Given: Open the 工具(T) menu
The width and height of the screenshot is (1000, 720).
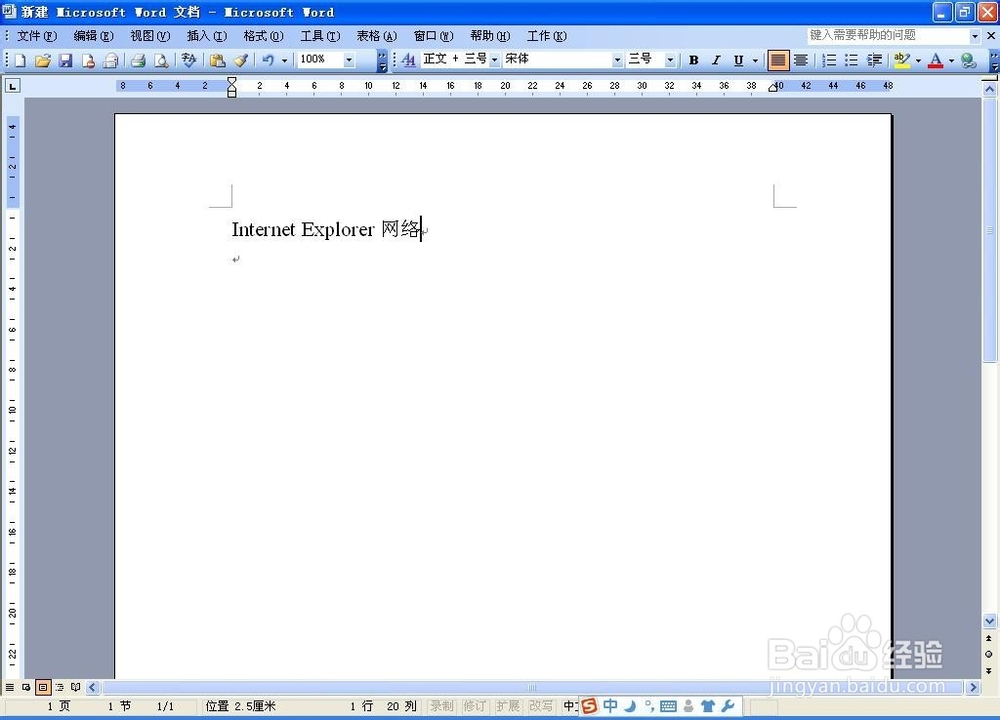Looking at the screenshot, I should (x=320, y=36).
